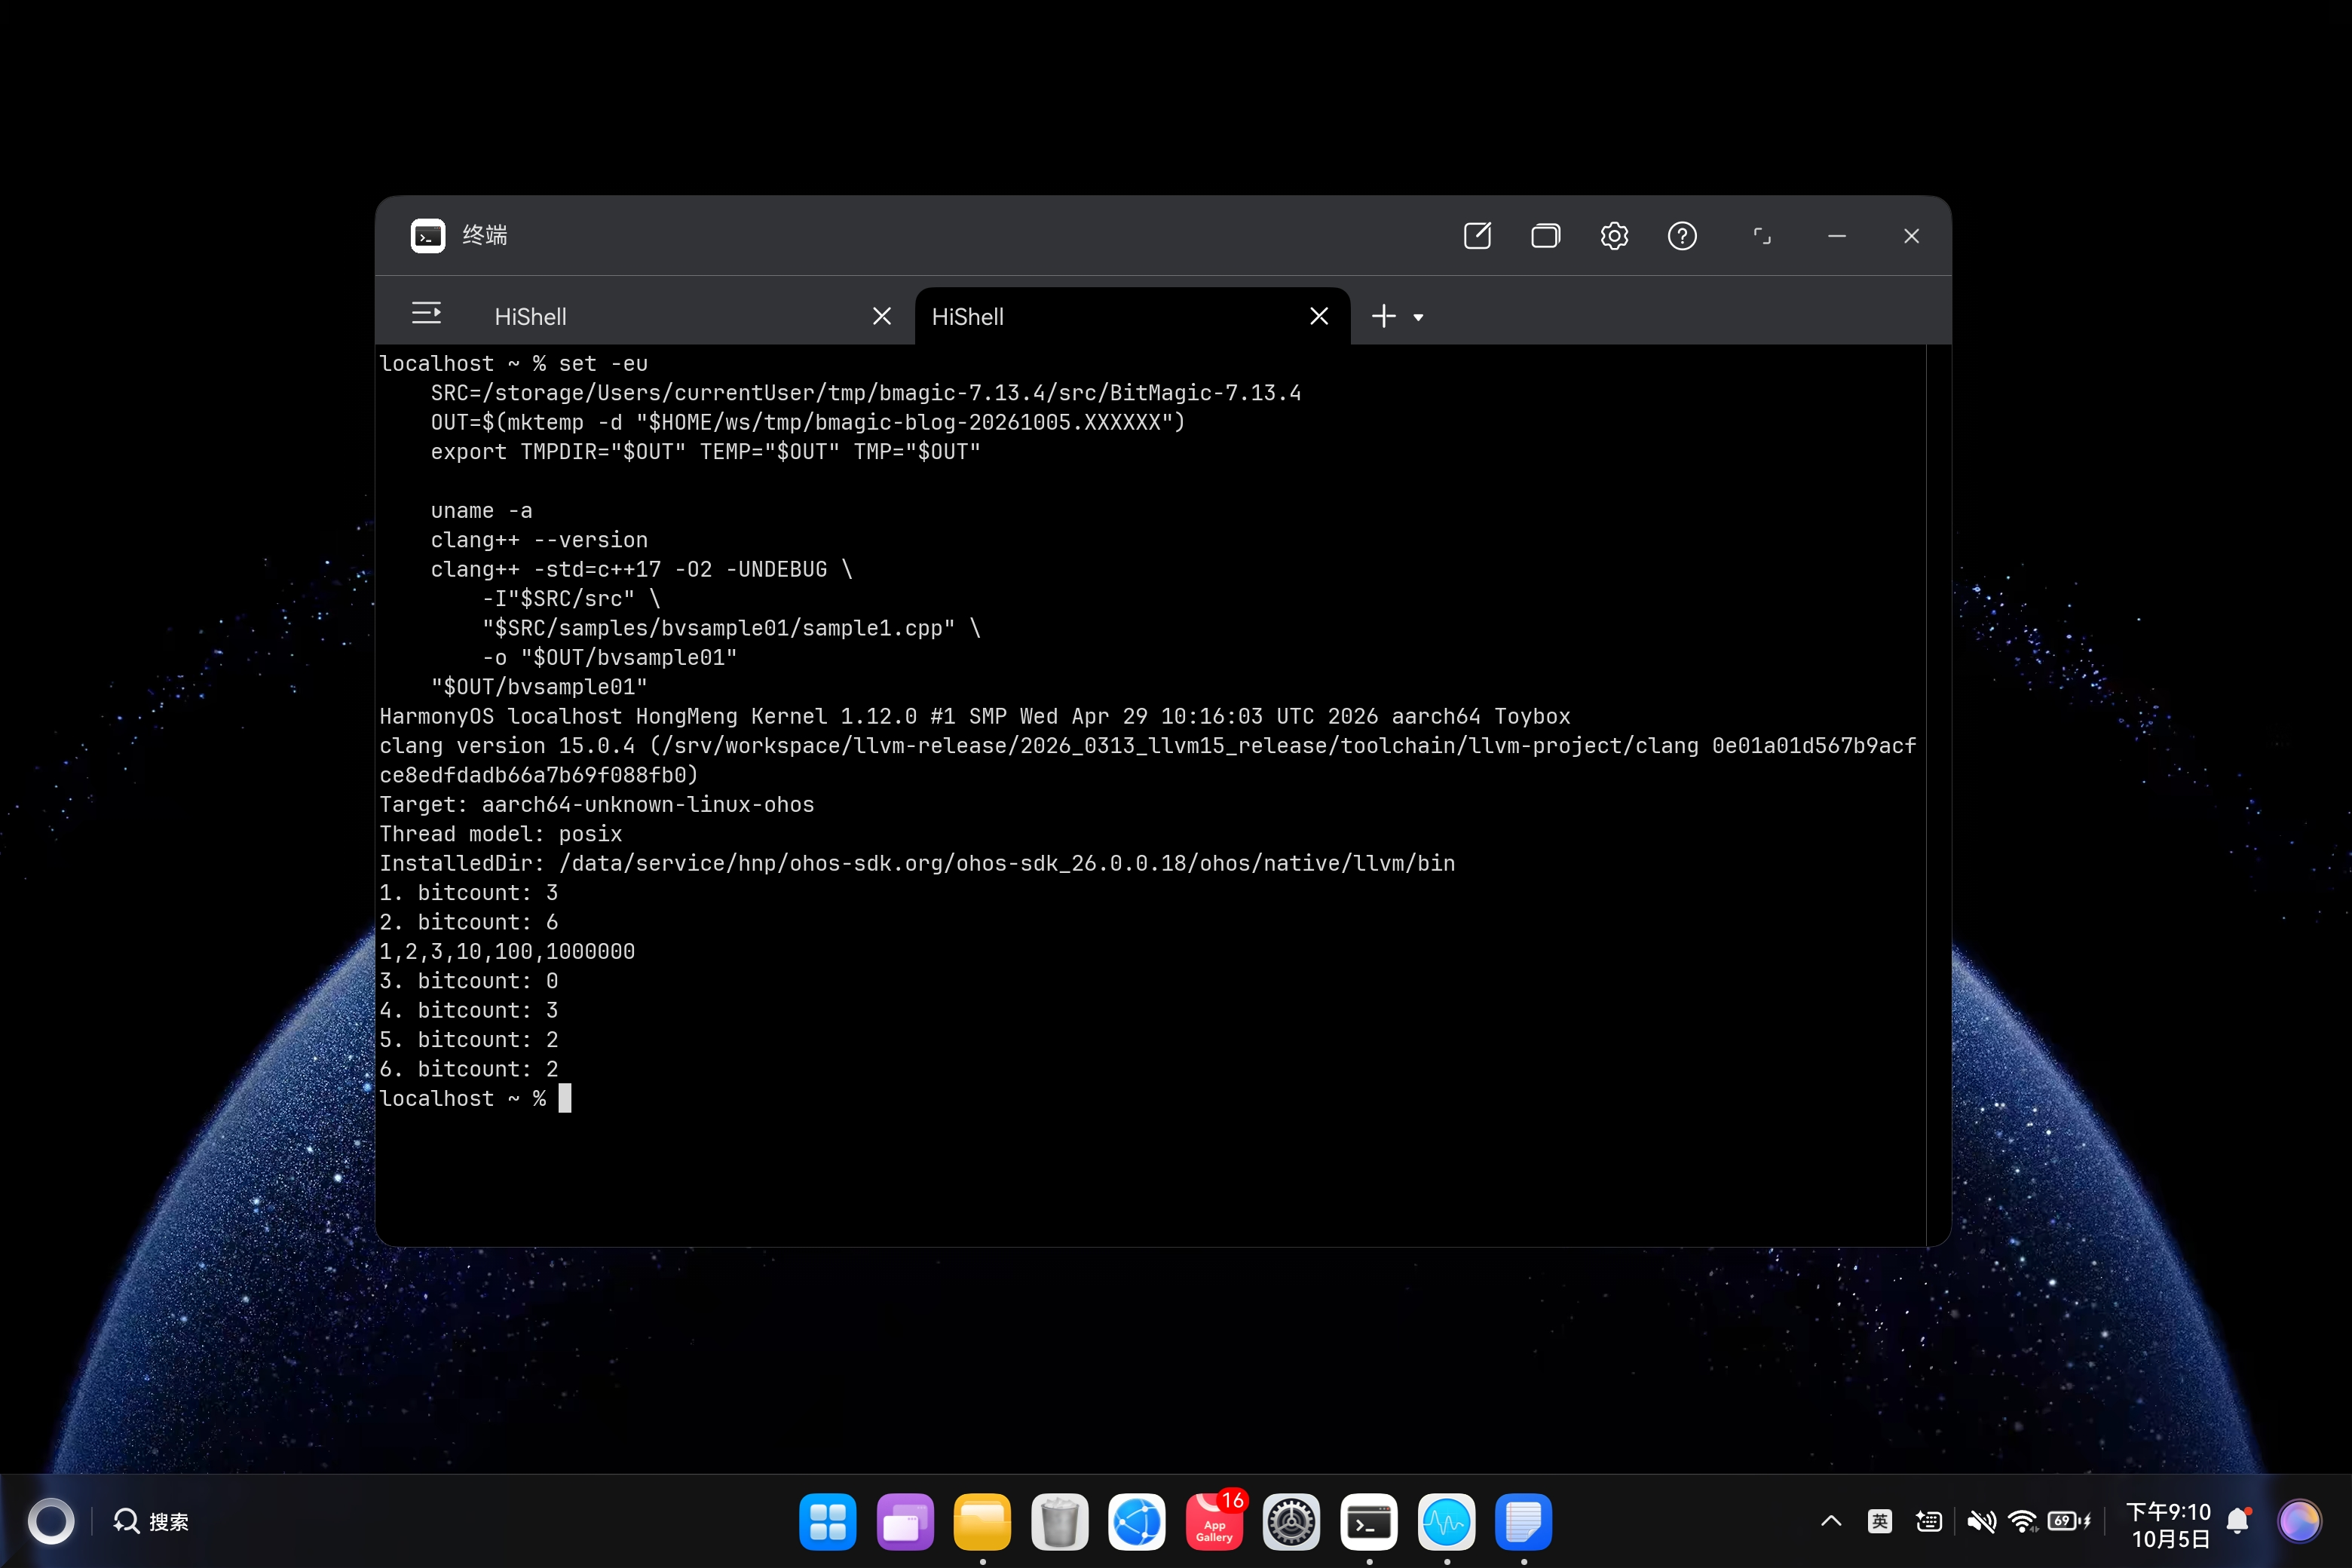The image size is (2352, 1568).
Task: Open terminal settings gear icon
Action: 1614,236
